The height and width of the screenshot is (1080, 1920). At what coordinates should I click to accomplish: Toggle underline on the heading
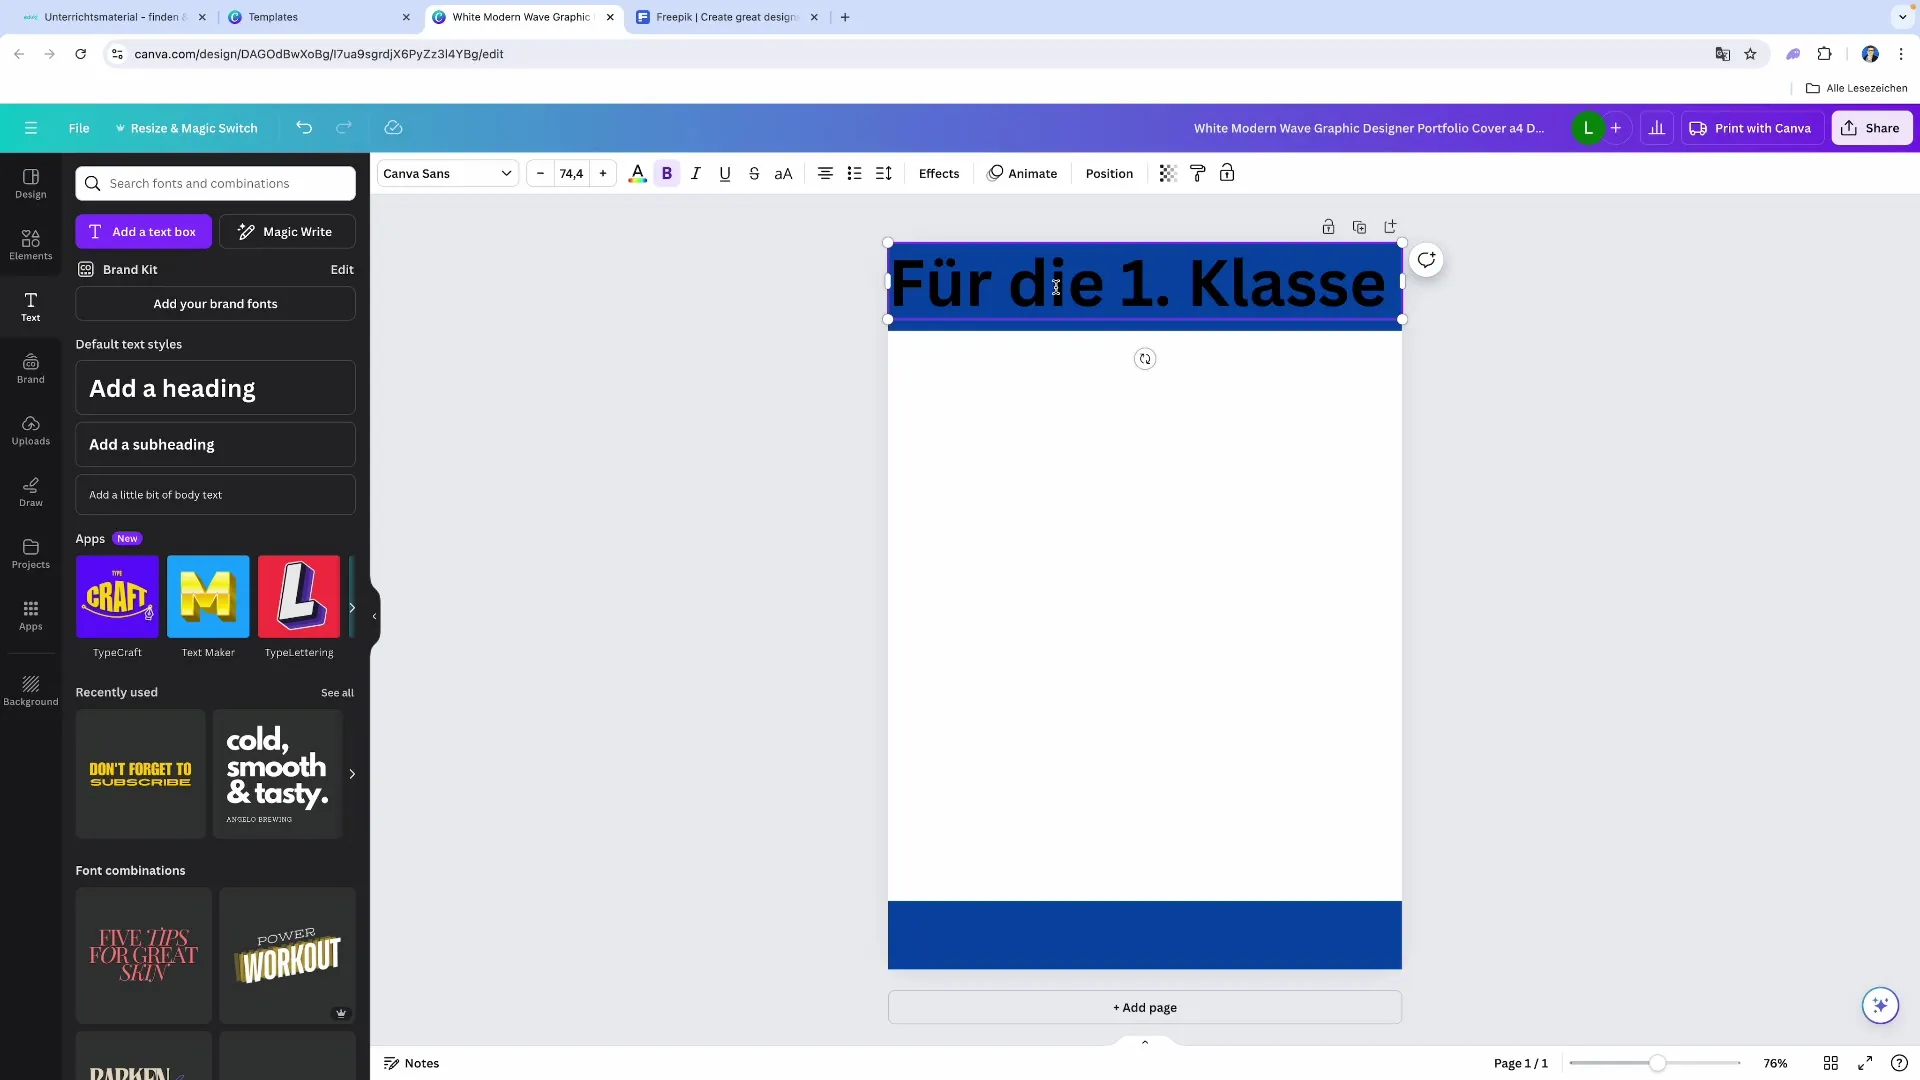(725, 173)
